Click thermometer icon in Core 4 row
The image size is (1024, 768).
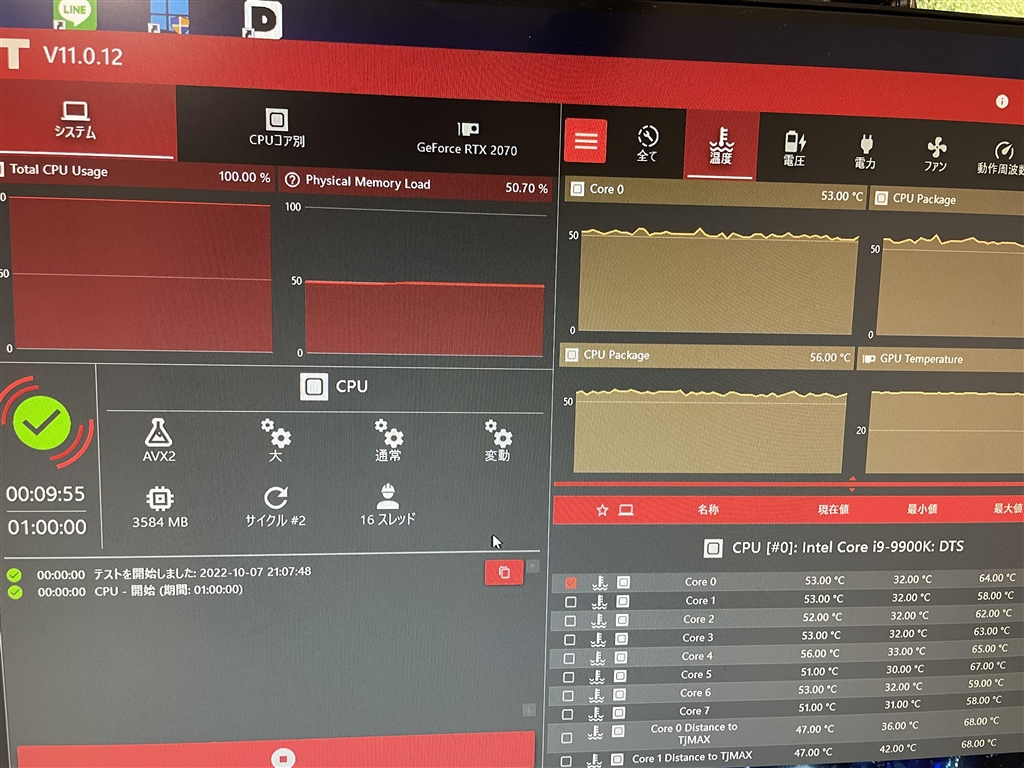(598, 658)
